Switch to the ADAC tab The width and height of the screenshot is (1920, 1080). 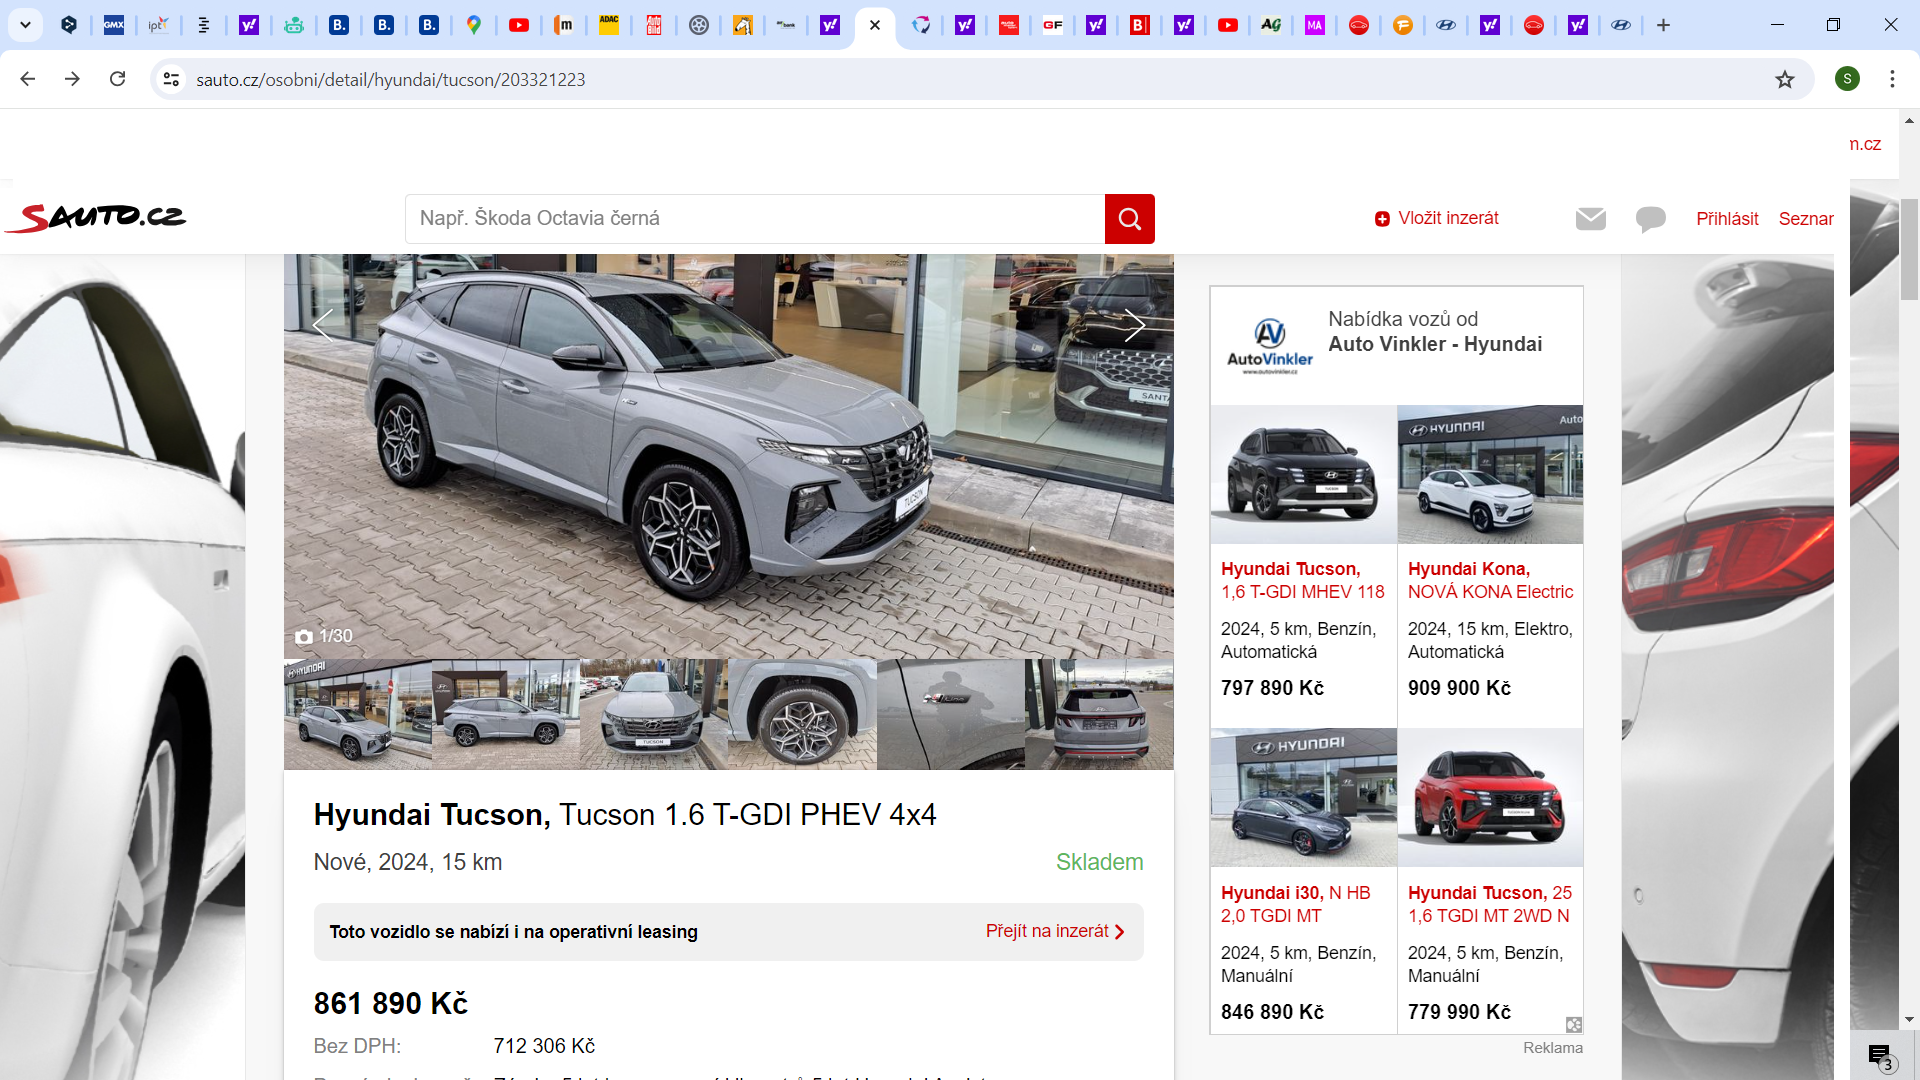pos(609,25)
